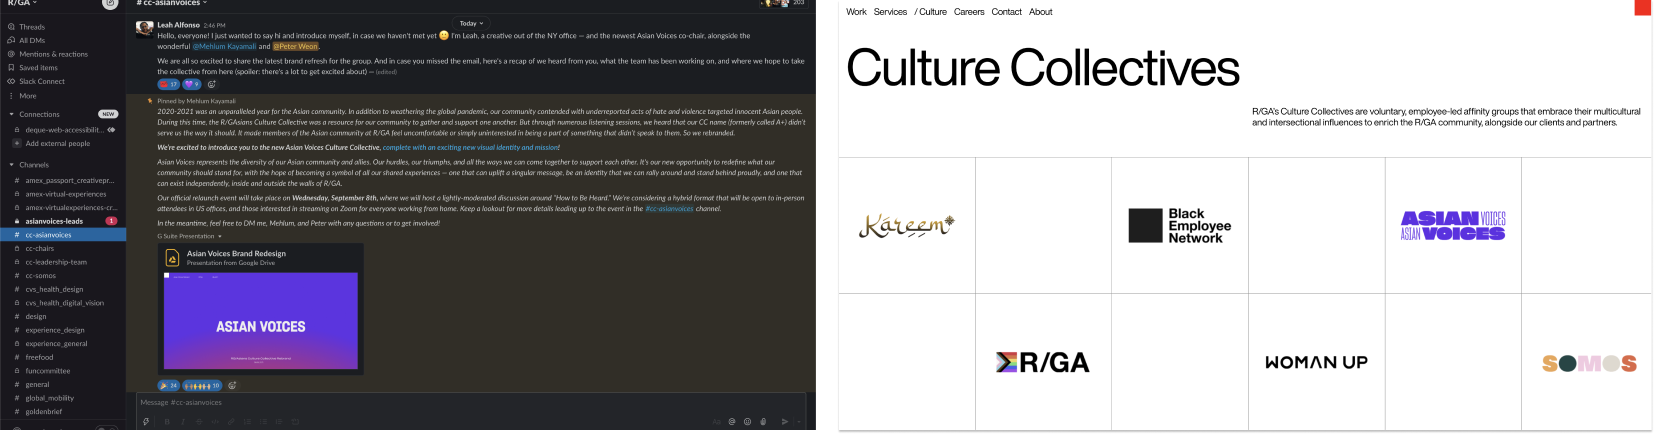Viewport: 1654px width, 434px height.
Task: Open send options dropdown next to send
Action: coord(799,422)
